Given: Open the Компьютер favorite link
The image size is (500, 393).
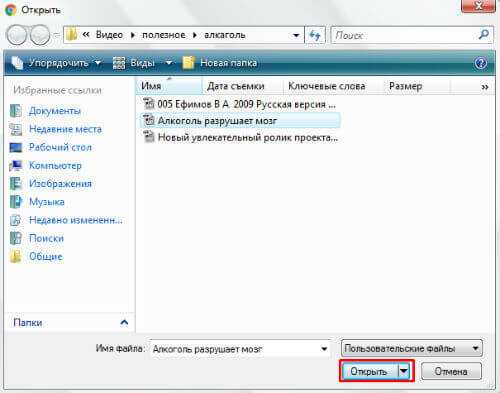Looking at the screenshot, I should coord(55,165).
